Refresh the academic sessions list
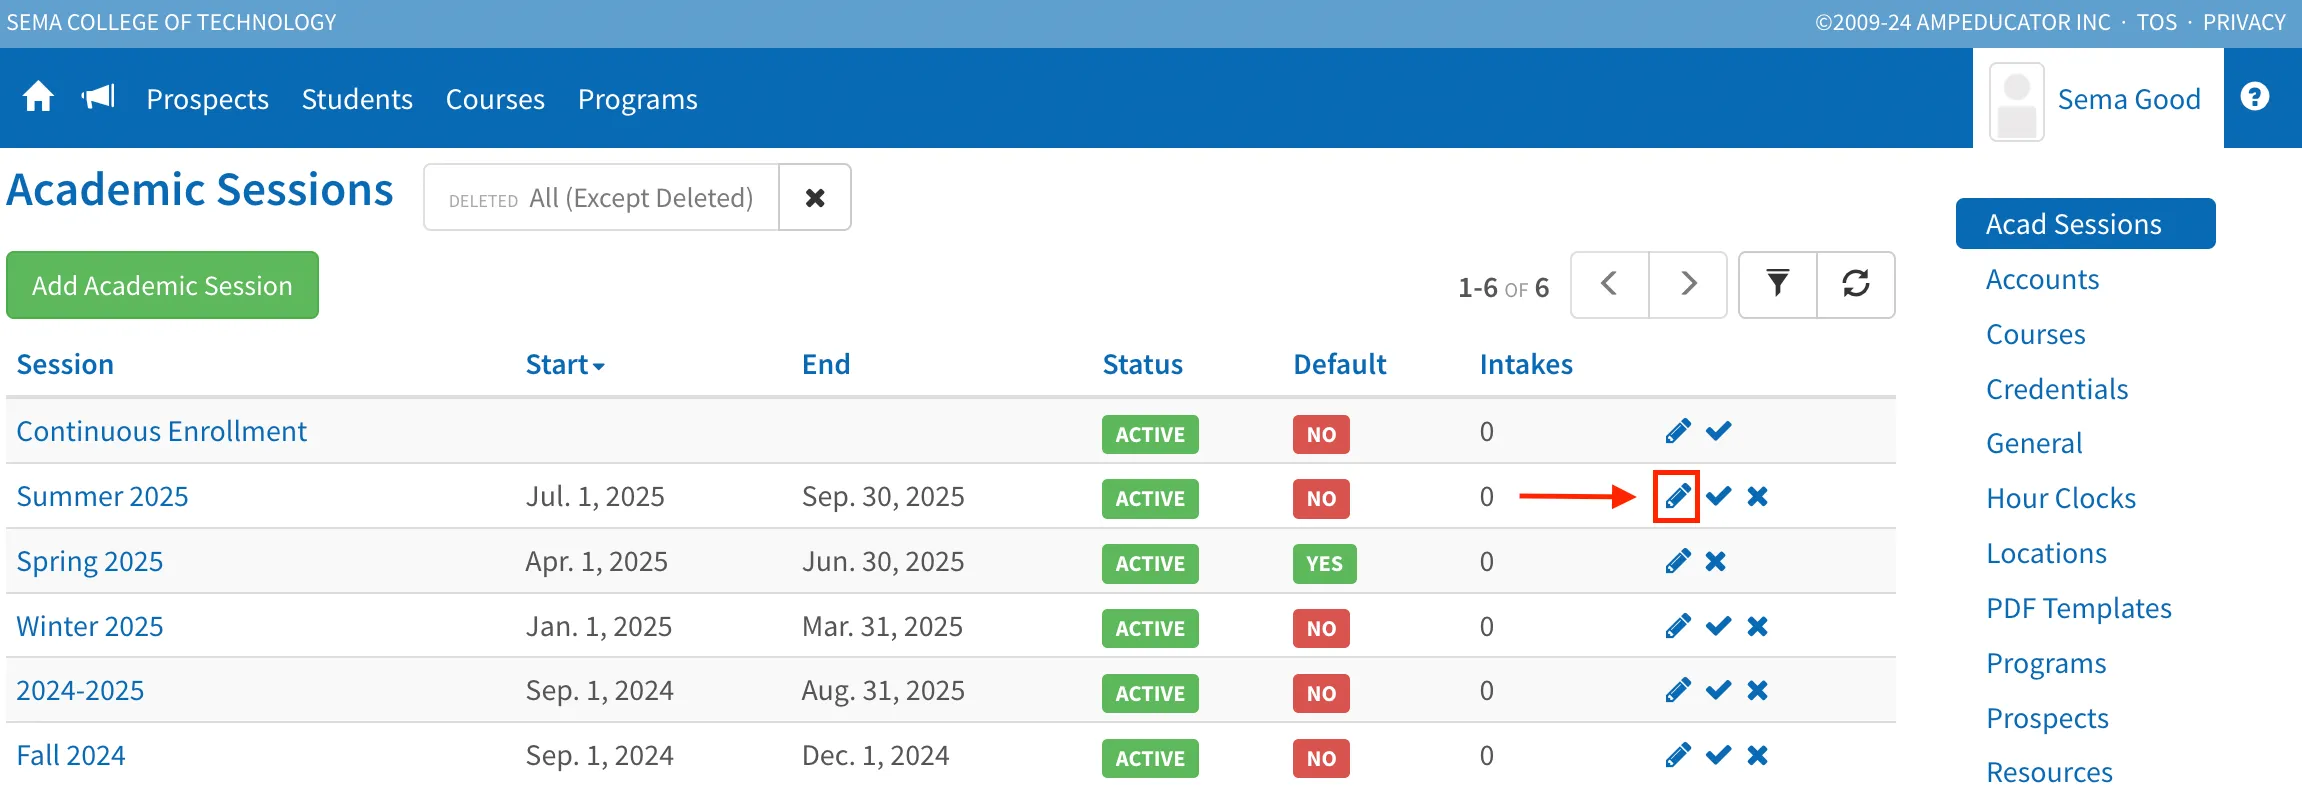The height and width of the screenshot is (796, 2302). pos(1856,285)
